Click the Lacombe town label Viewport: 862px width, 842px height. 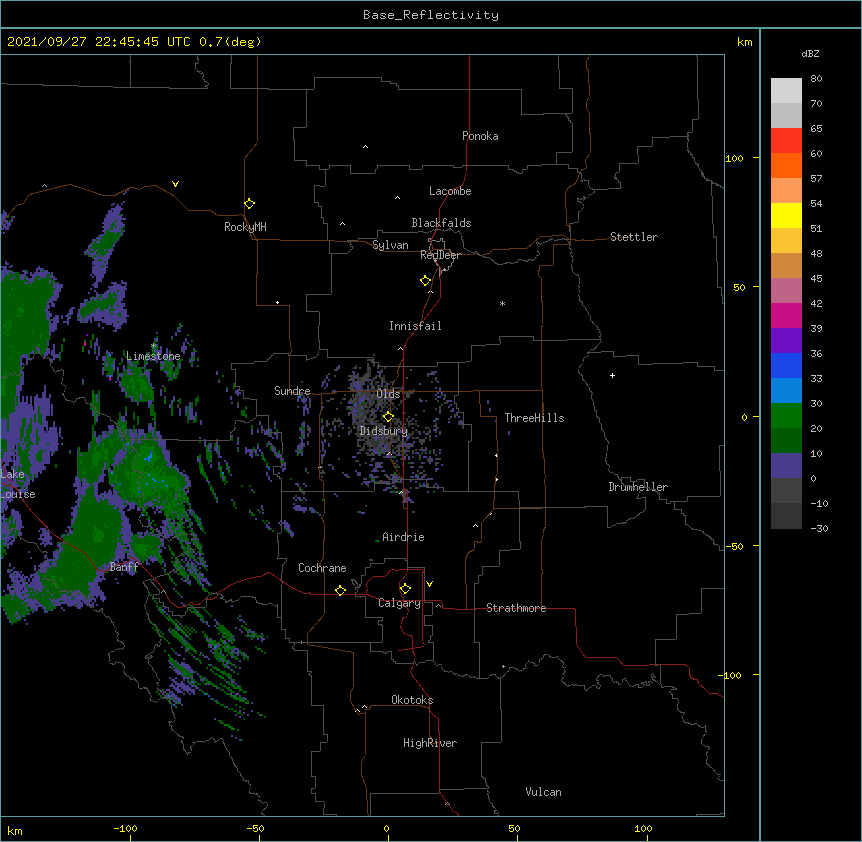click(450, 191)
